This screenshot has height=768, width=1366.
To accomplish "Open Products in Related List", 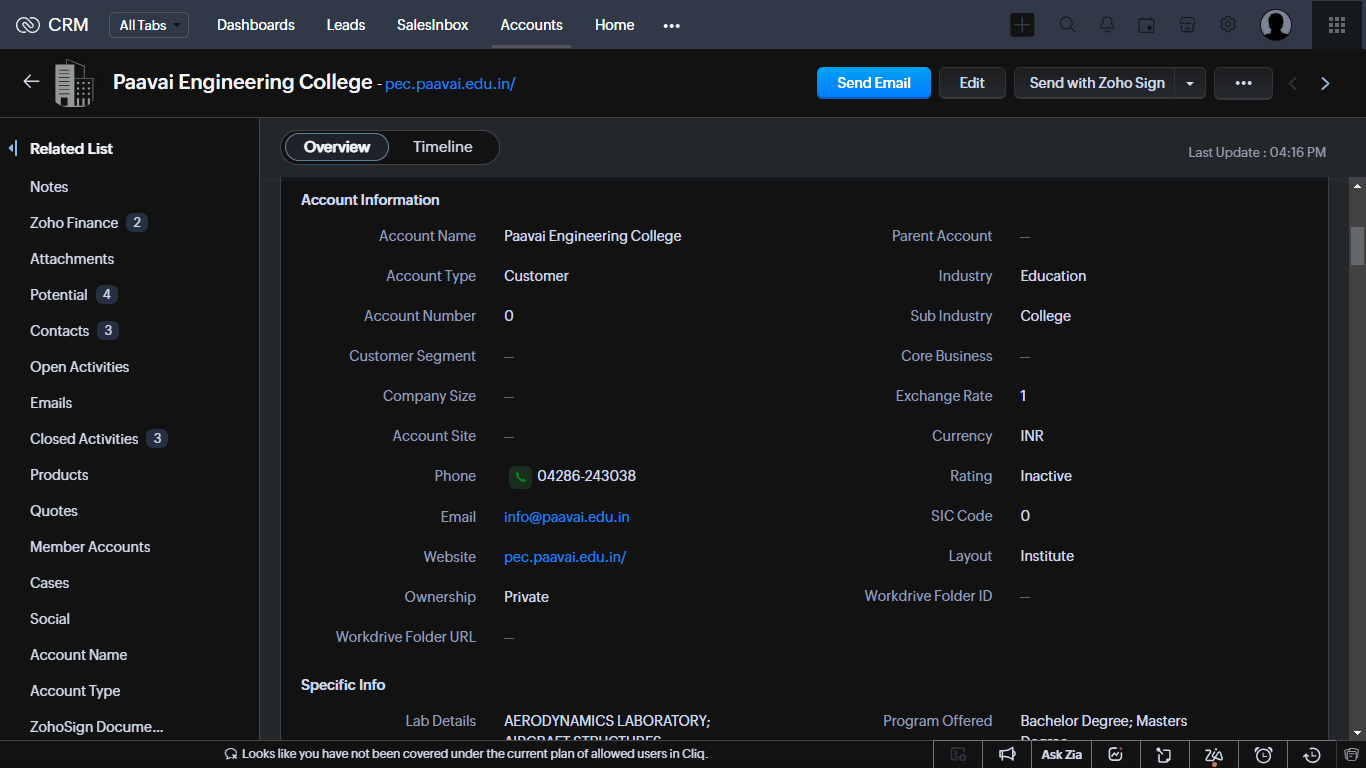I will (x=59, y=475).
